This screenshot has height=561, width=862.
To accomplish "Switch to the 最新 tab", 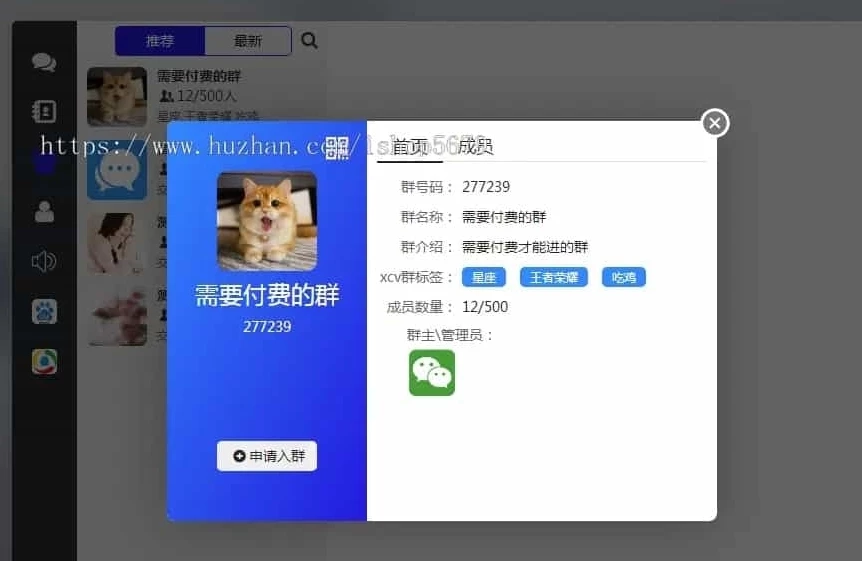I will (x=248, y=41).
